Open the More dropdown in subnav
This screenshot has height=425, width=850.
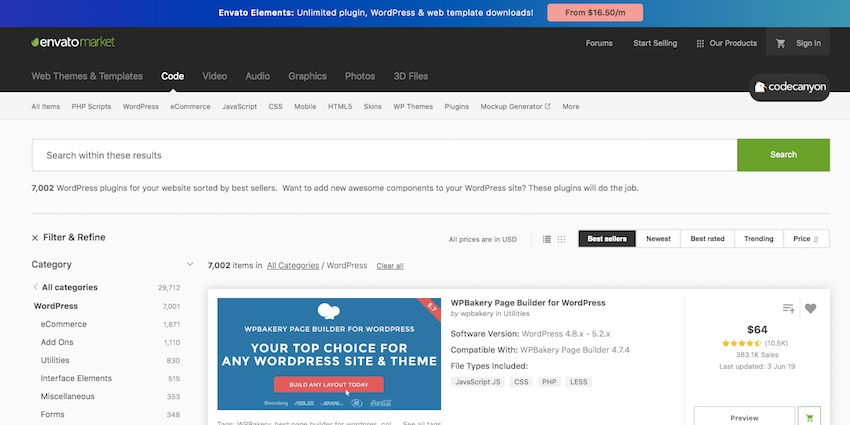[570, 107]
